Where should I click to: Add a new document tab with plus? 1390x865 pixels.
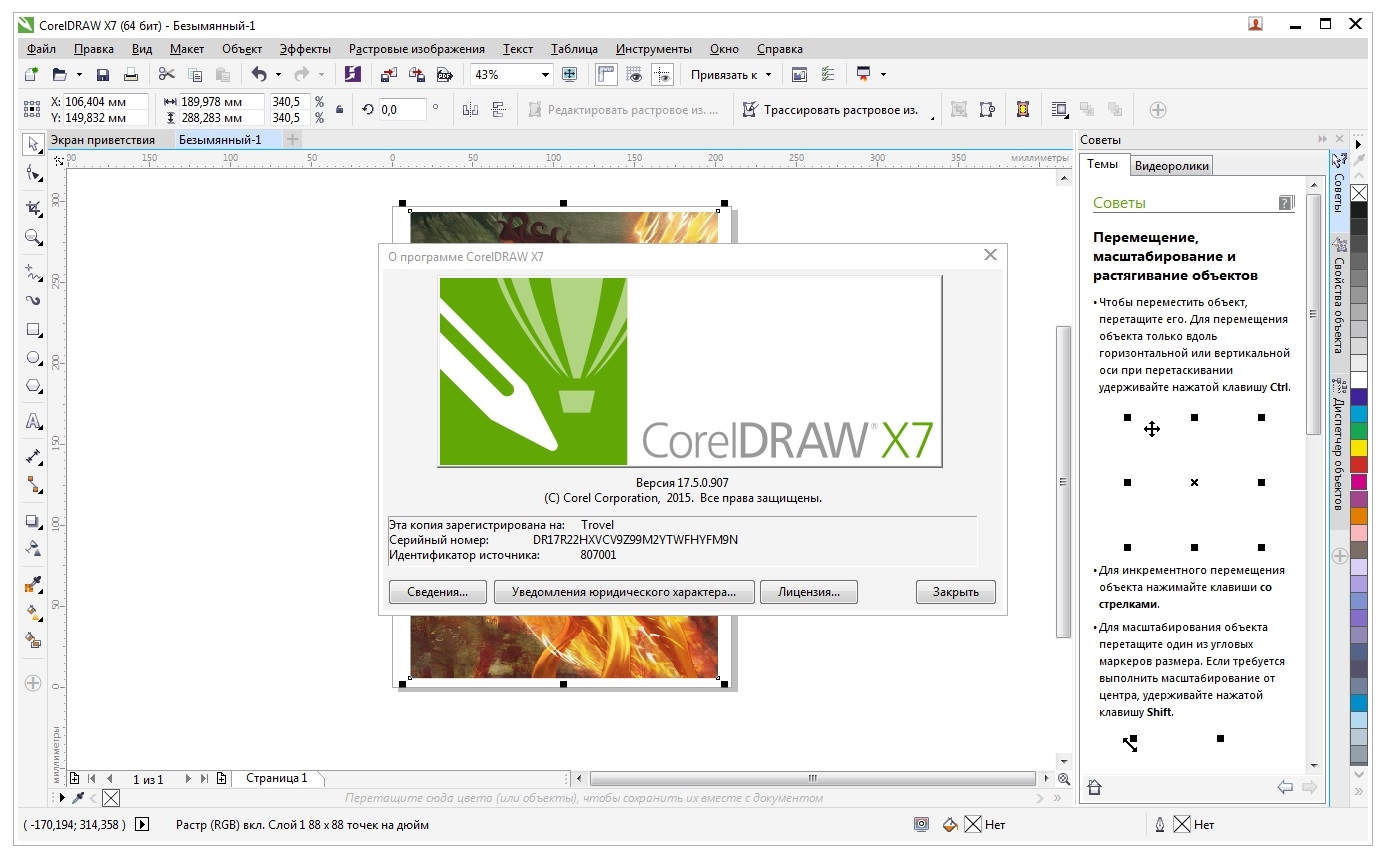tap(292, 140)
